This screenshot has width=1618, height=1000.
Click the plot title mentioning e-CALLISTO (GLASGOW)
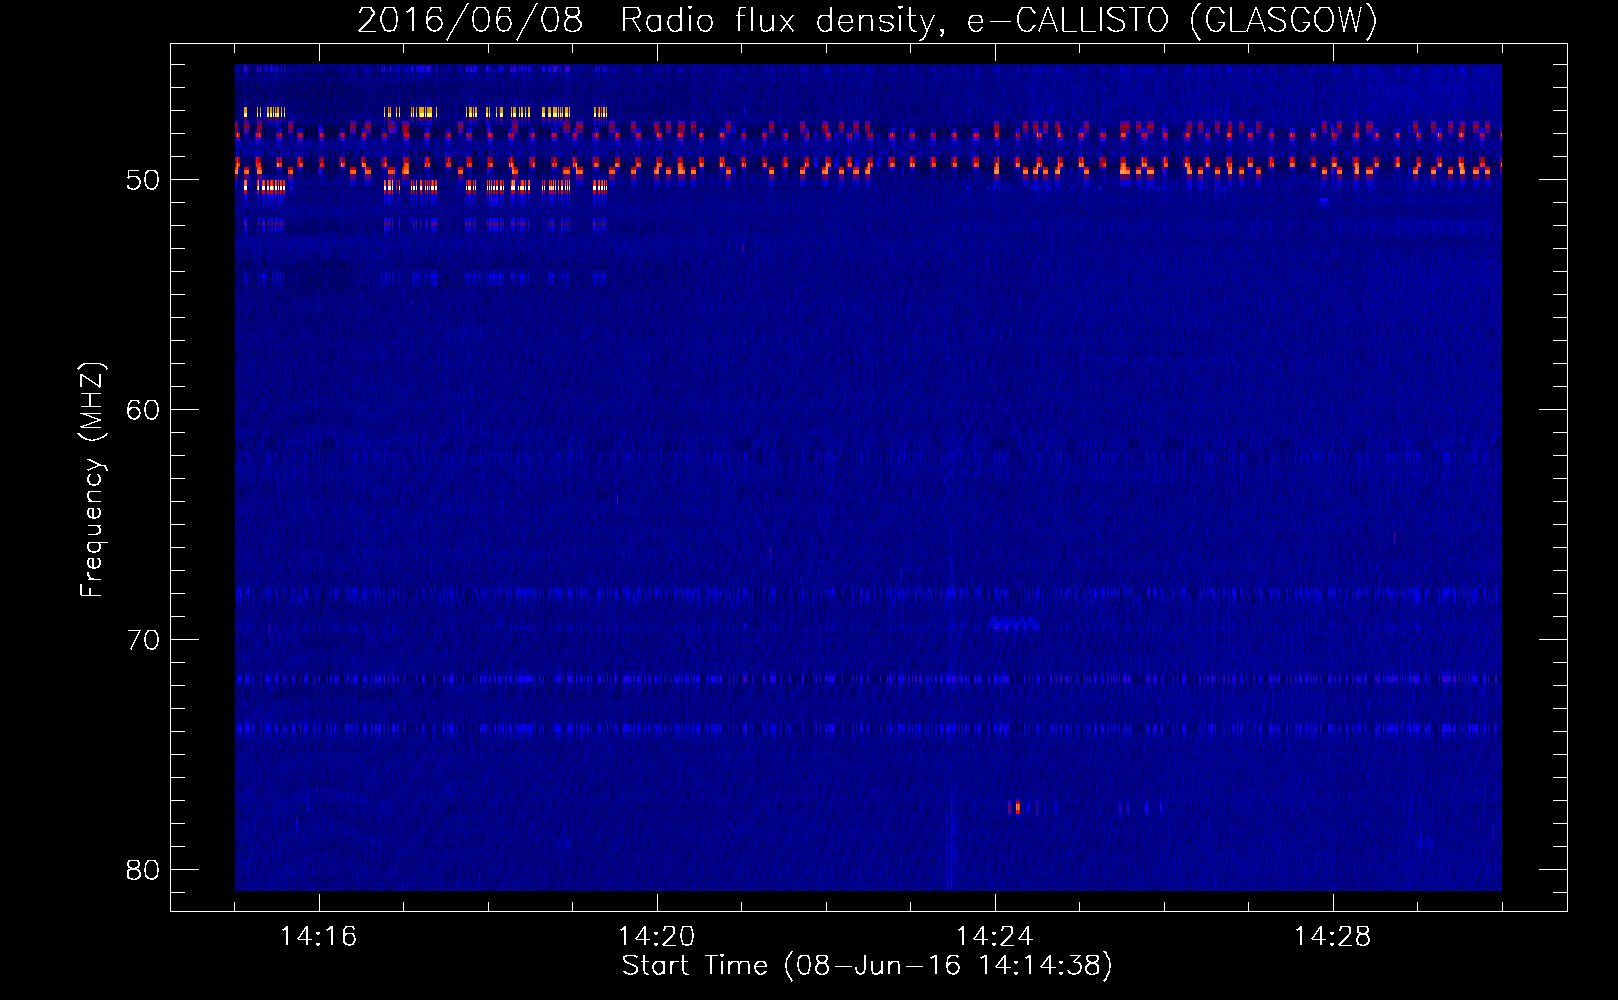point(867,21)
